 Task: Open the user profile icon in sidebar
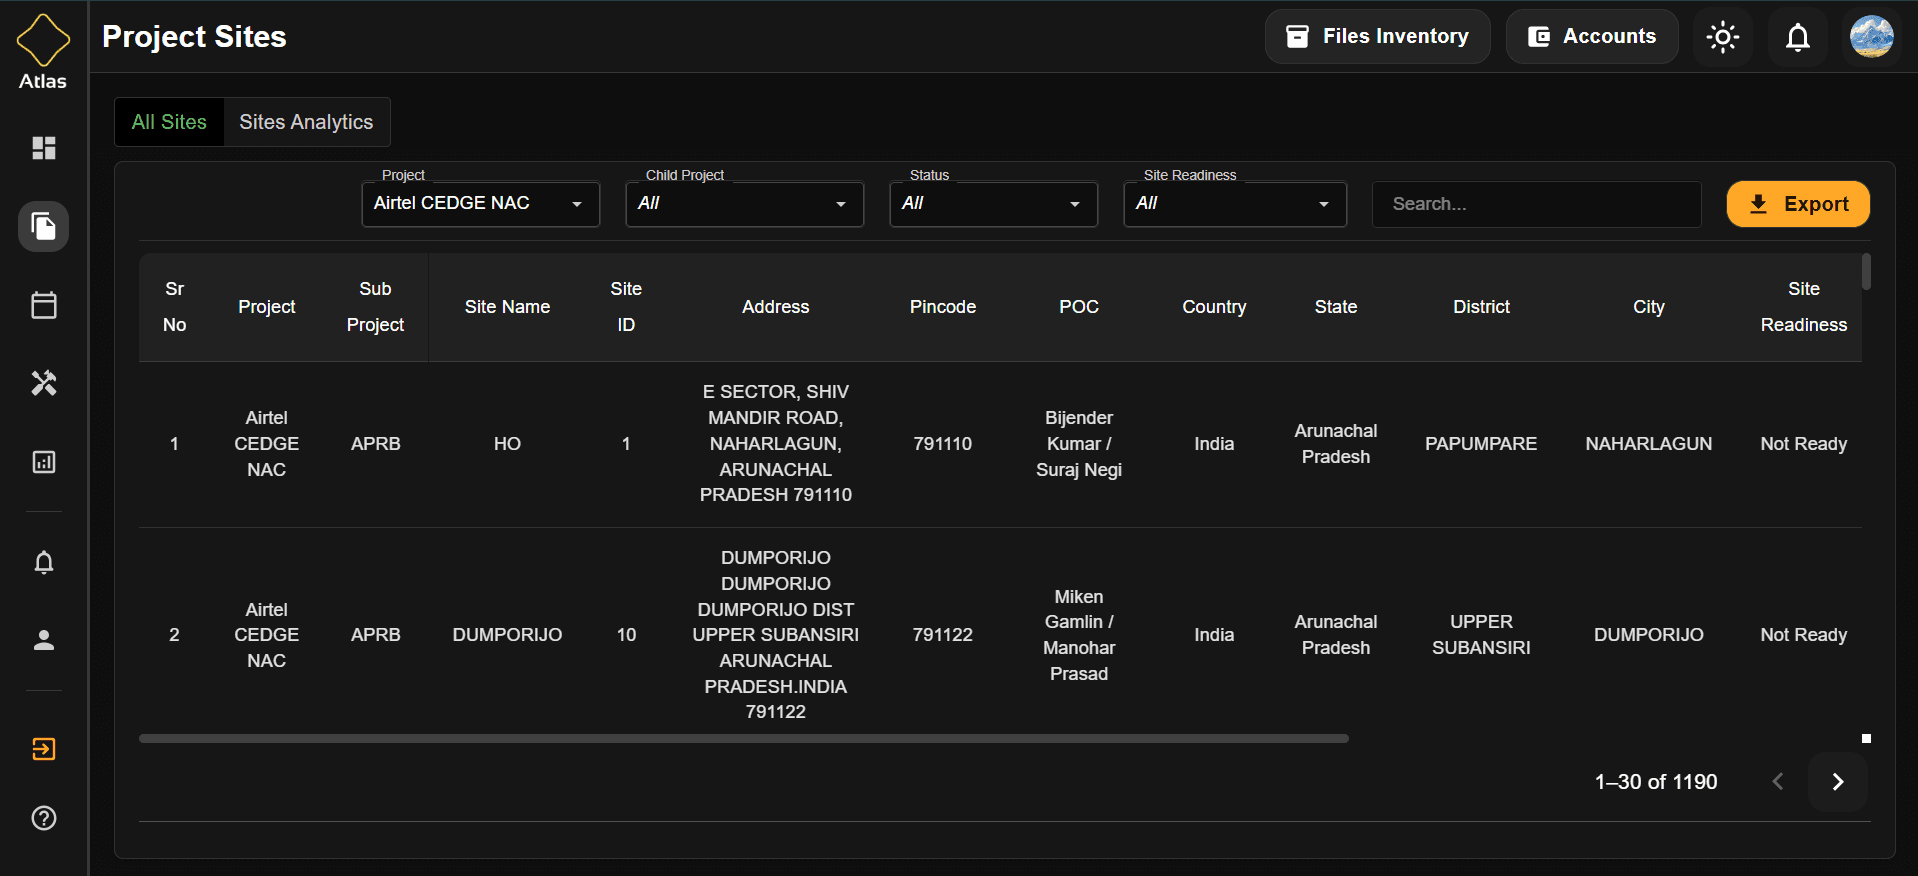pos(43,640)
